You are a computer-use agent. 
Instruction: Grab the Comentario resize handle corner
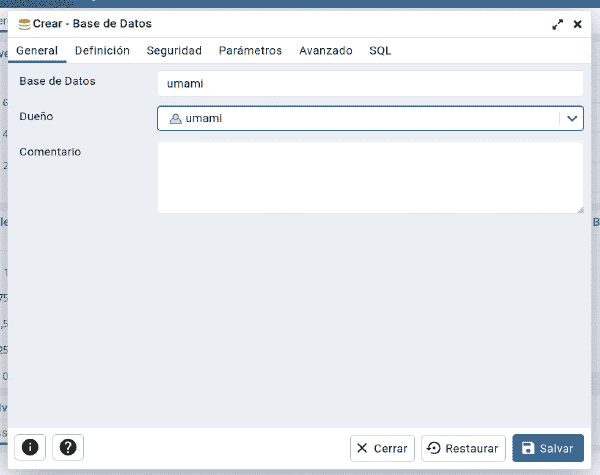click(580, 210)
